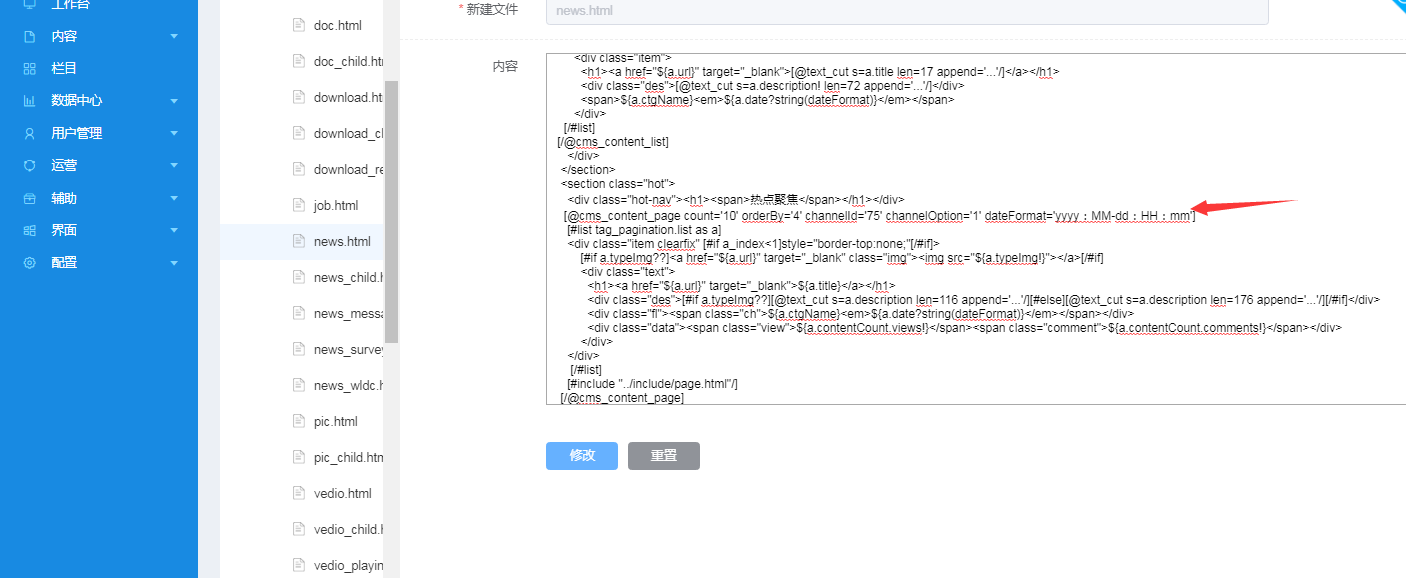Viewport: 1406px width, 578px height.
Task: Click the 用户管理 person icon
Action: coord(30,133)
